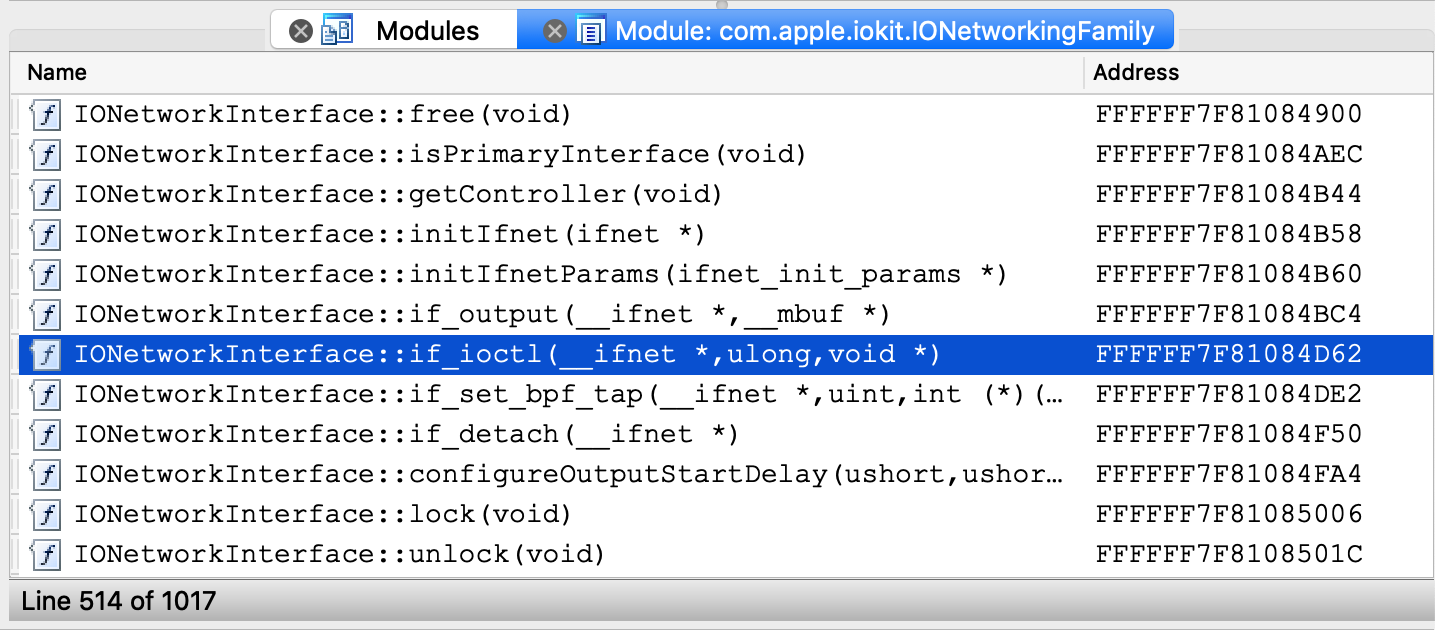Click address FFFFFF7F81084FA4 of configureOutputStartDelay

pos(1229,474)
